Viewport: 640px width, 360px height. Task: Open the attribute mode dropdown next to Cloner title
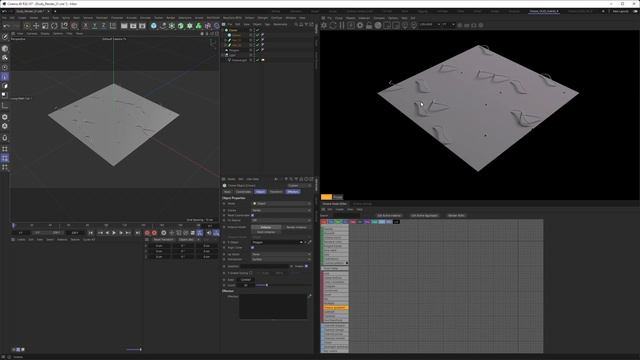coord(299,186)
